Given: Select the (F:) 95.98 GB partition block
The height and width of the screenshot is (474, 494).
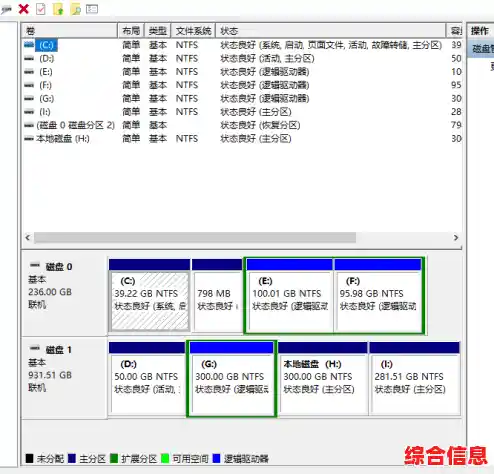Looking at the screenshot, I should pyautogui.click(x=378, y=295).
